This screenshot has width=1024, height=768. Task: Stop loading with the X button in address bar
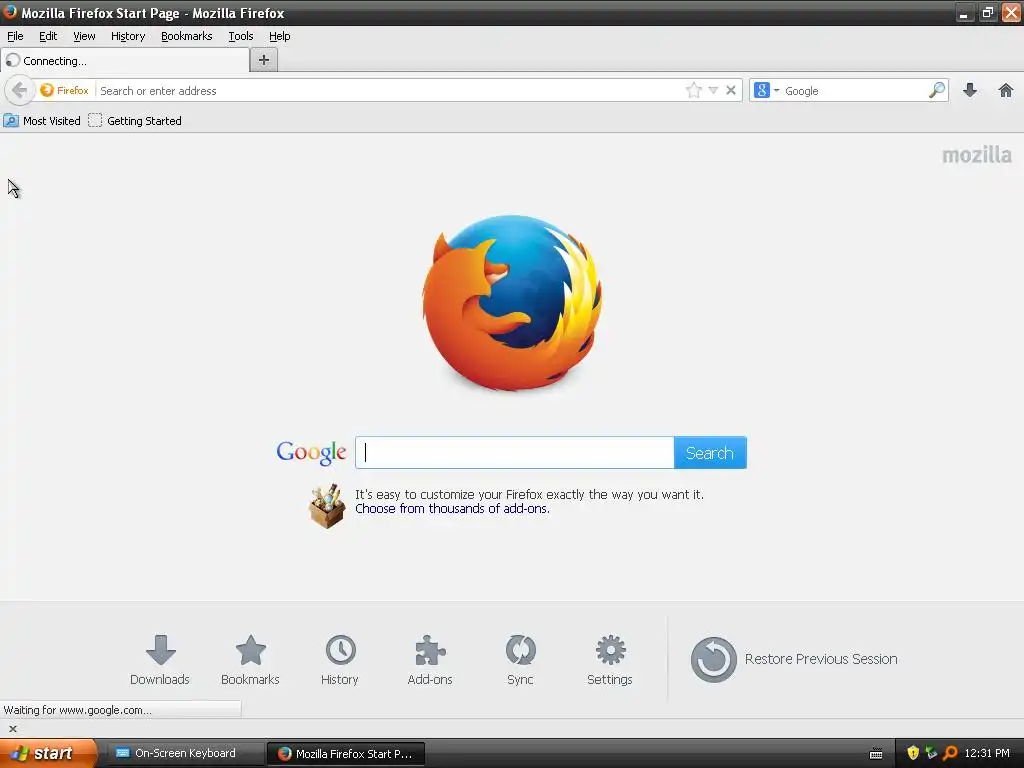[x=731, y=90]
